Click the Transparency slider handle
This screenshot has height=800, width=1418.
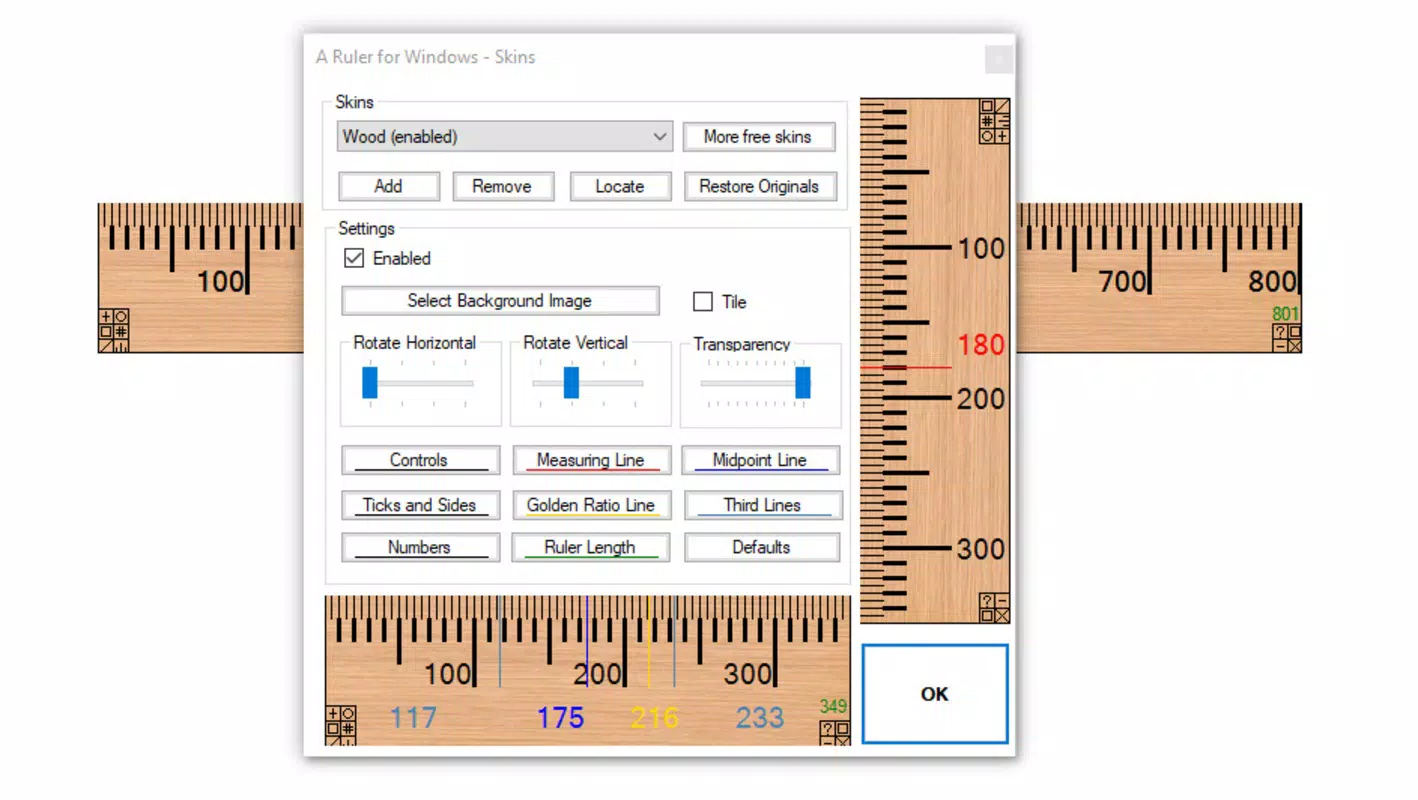tap(802, 383)
